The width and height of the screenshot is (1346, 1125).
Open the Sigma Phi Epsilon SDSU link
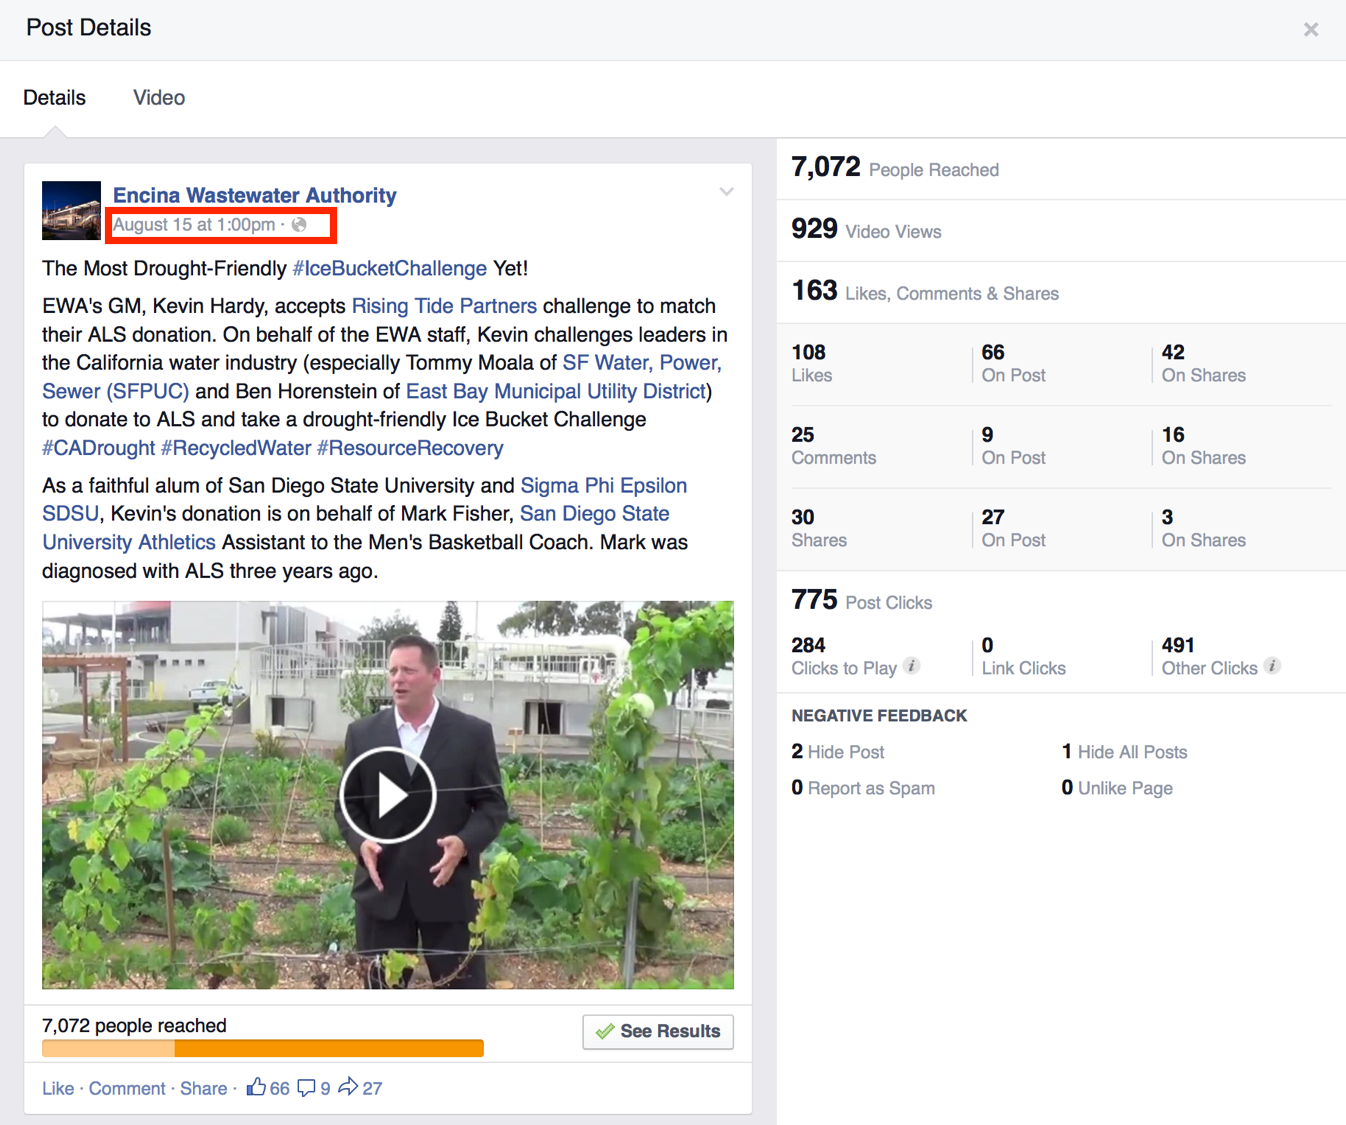pos(364,499)
